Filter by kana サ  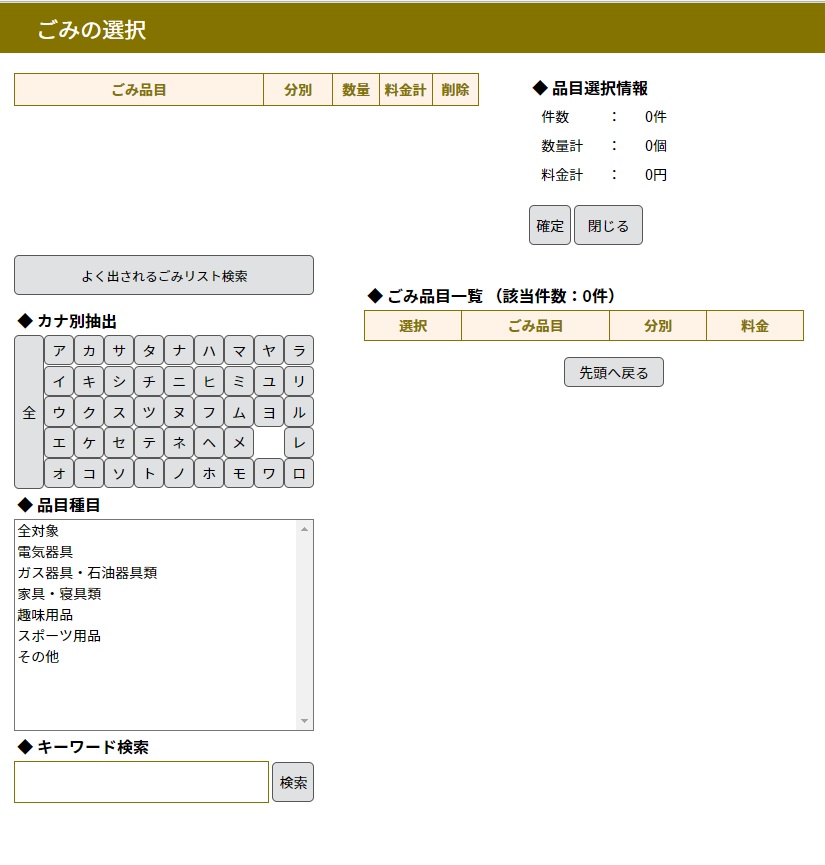[x=119, y=350]
